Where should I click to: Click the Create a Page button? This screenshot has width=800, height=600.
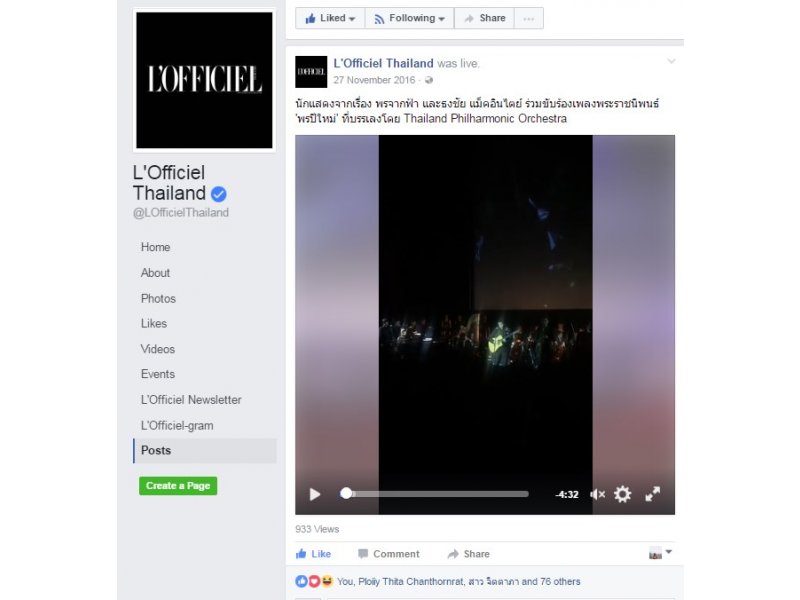click(x=178, y=486)
